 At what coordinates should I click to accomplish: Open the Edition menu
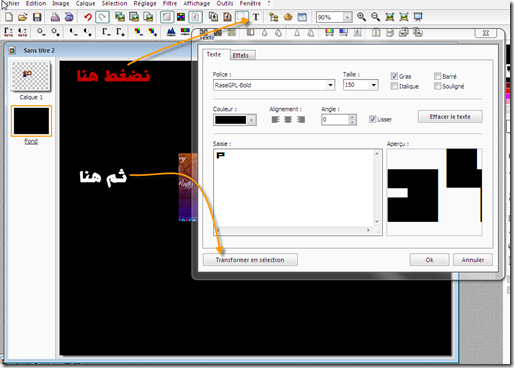point(36,4)
